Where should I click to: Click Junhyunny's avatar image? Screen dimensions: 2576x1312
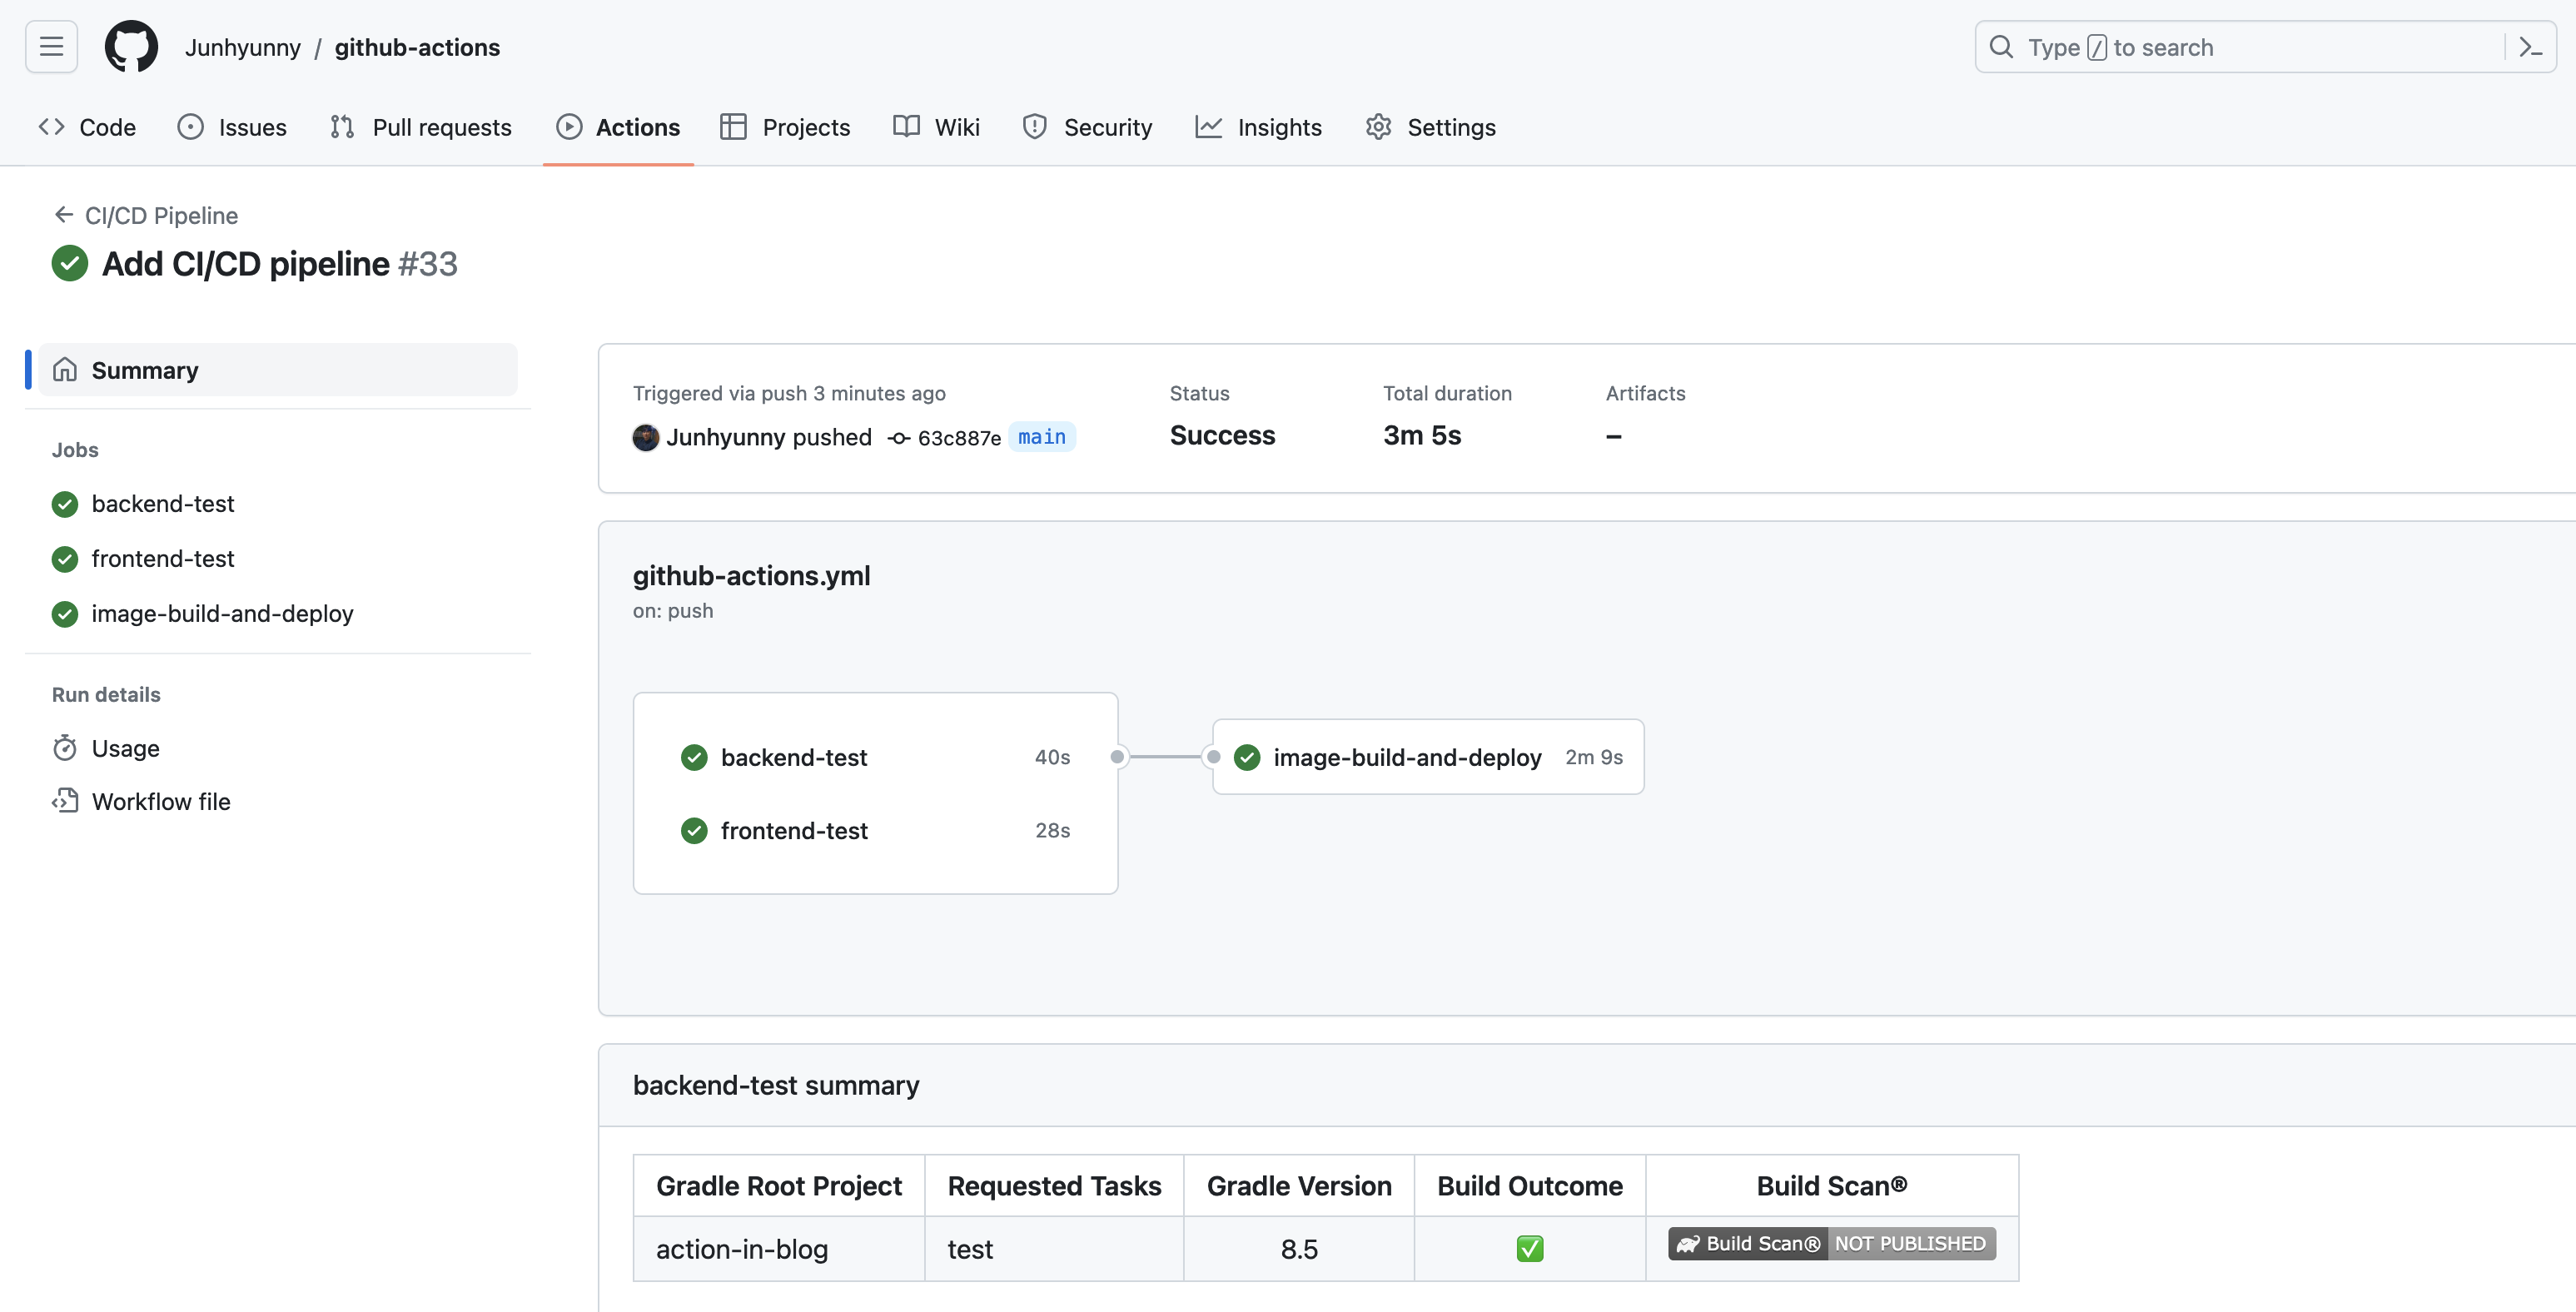646,438
